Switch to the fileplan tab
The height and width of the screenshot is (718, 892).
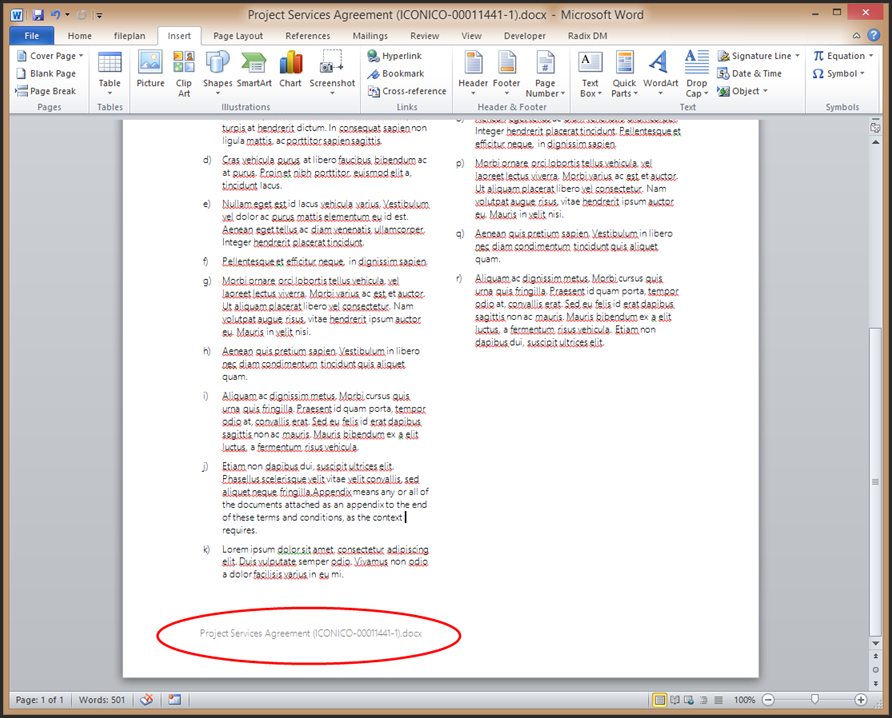[130, 36]
